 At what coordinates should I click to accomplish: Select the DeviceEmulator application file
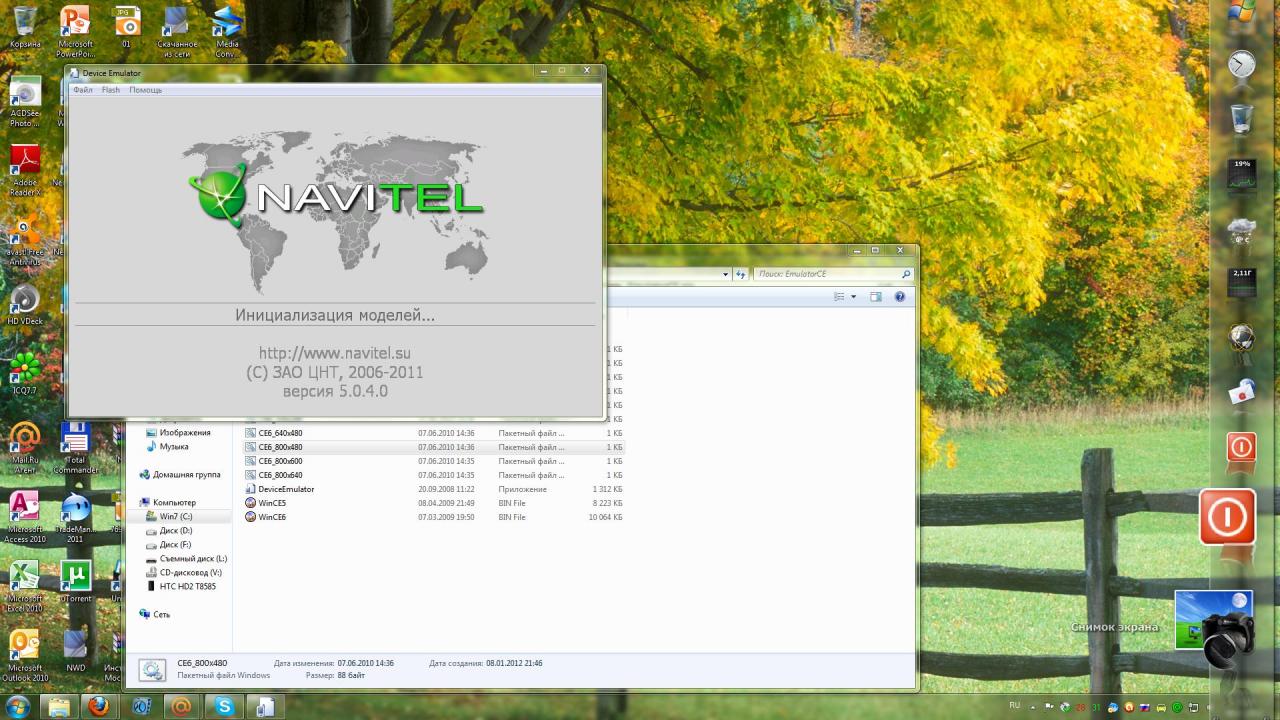pos(285,489)
